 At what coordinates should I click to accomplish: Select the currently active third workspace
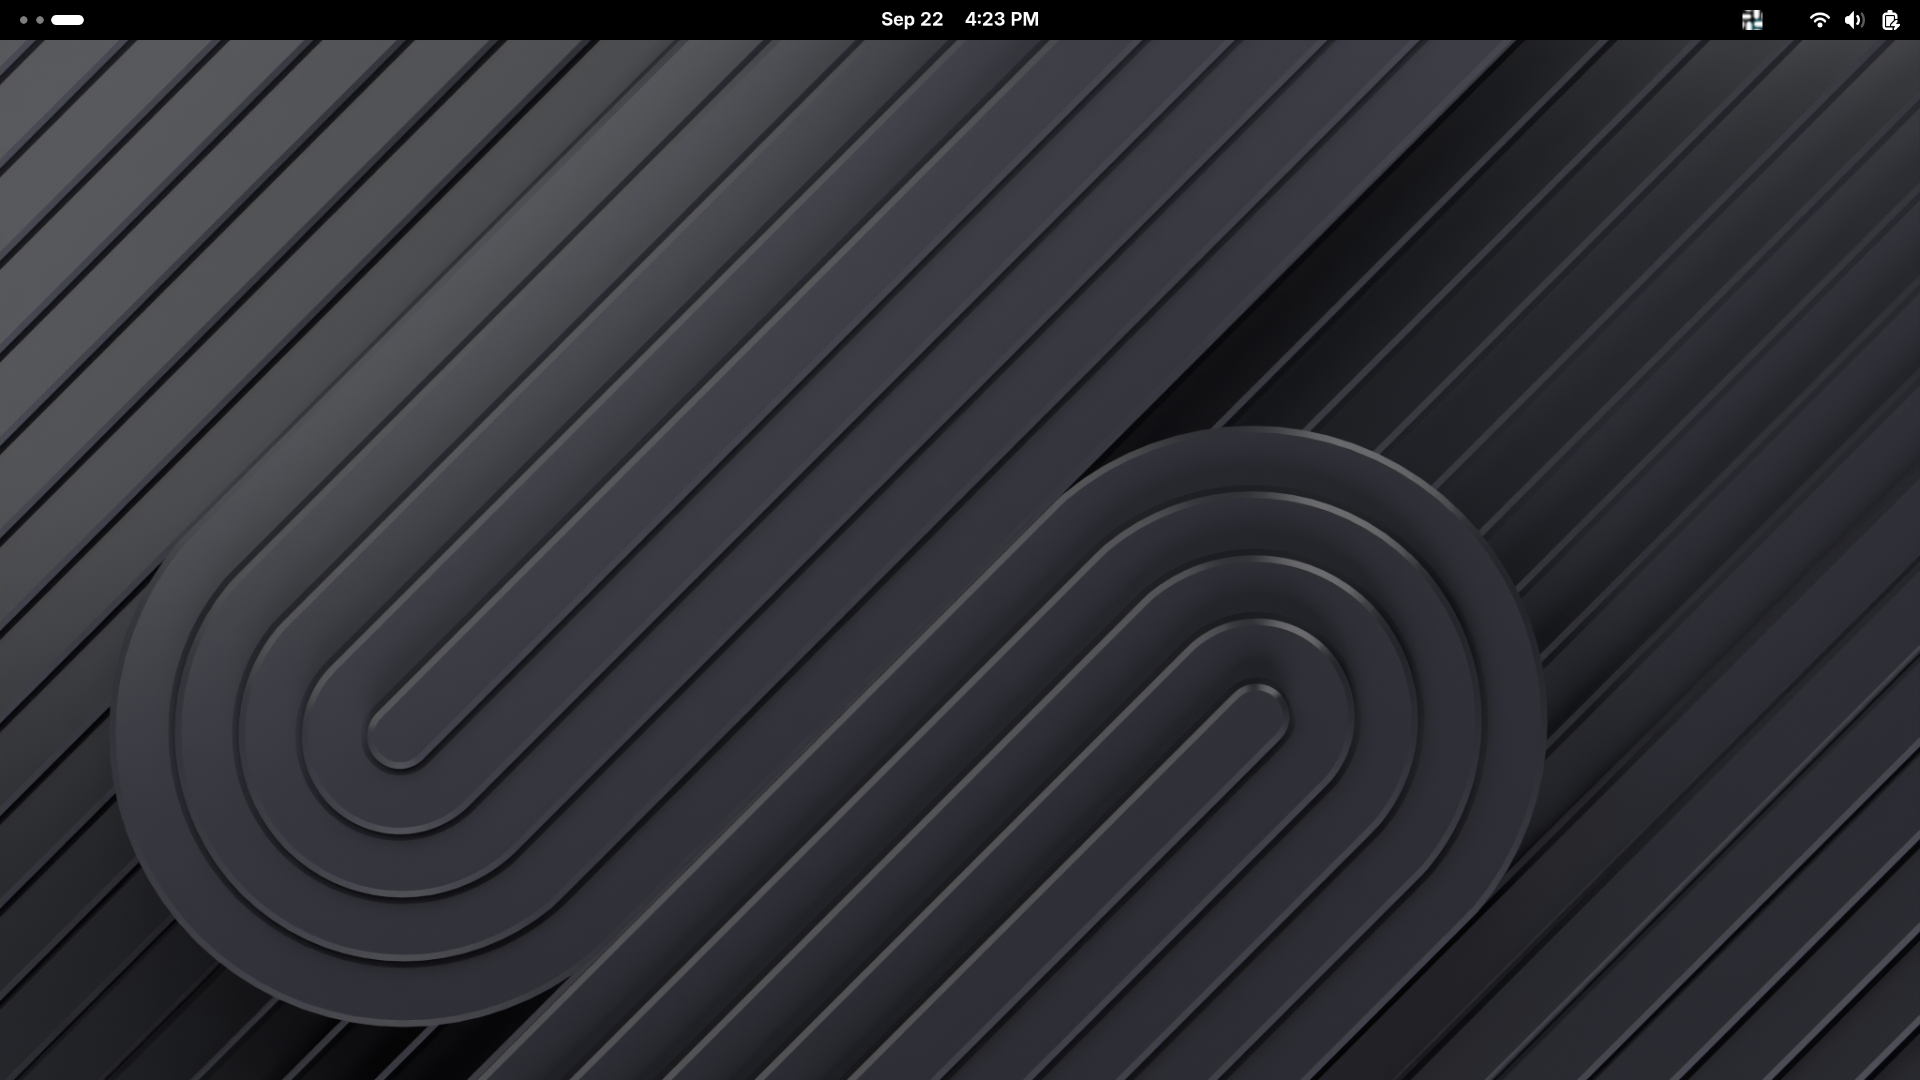[67, 20]
